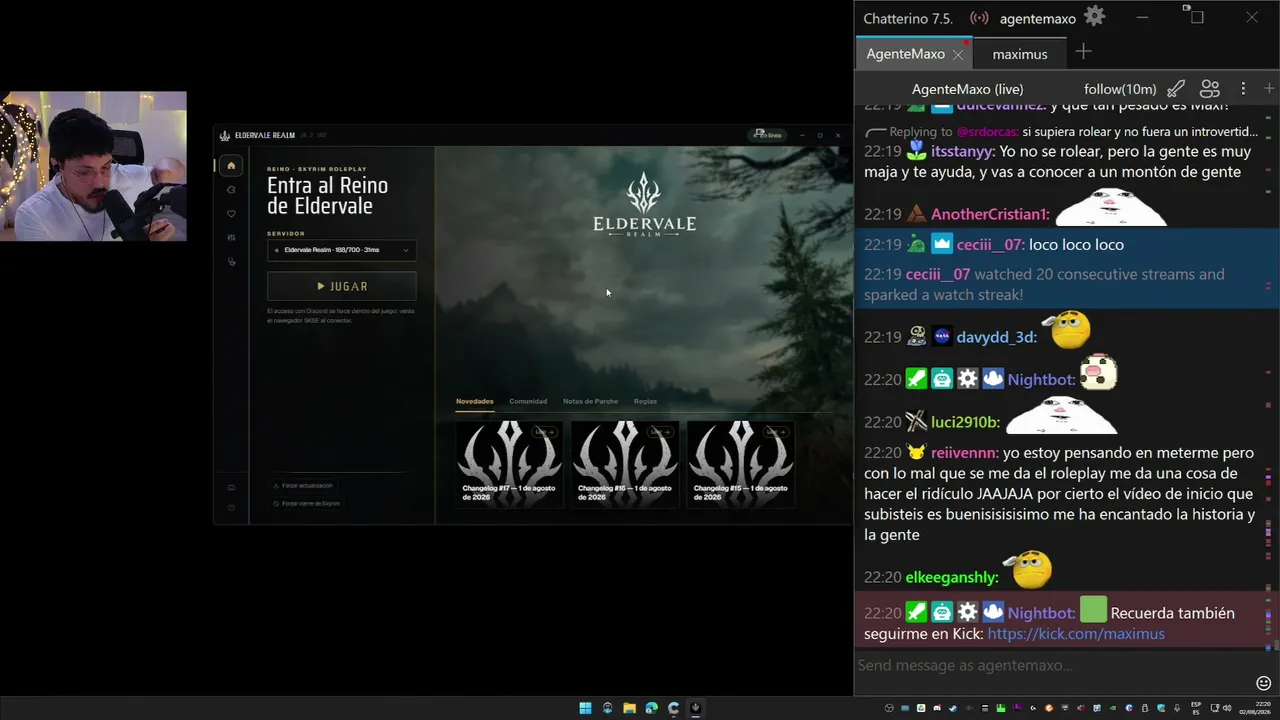Click the live streaming status icon in Chatterino

(x=979, y=18)
